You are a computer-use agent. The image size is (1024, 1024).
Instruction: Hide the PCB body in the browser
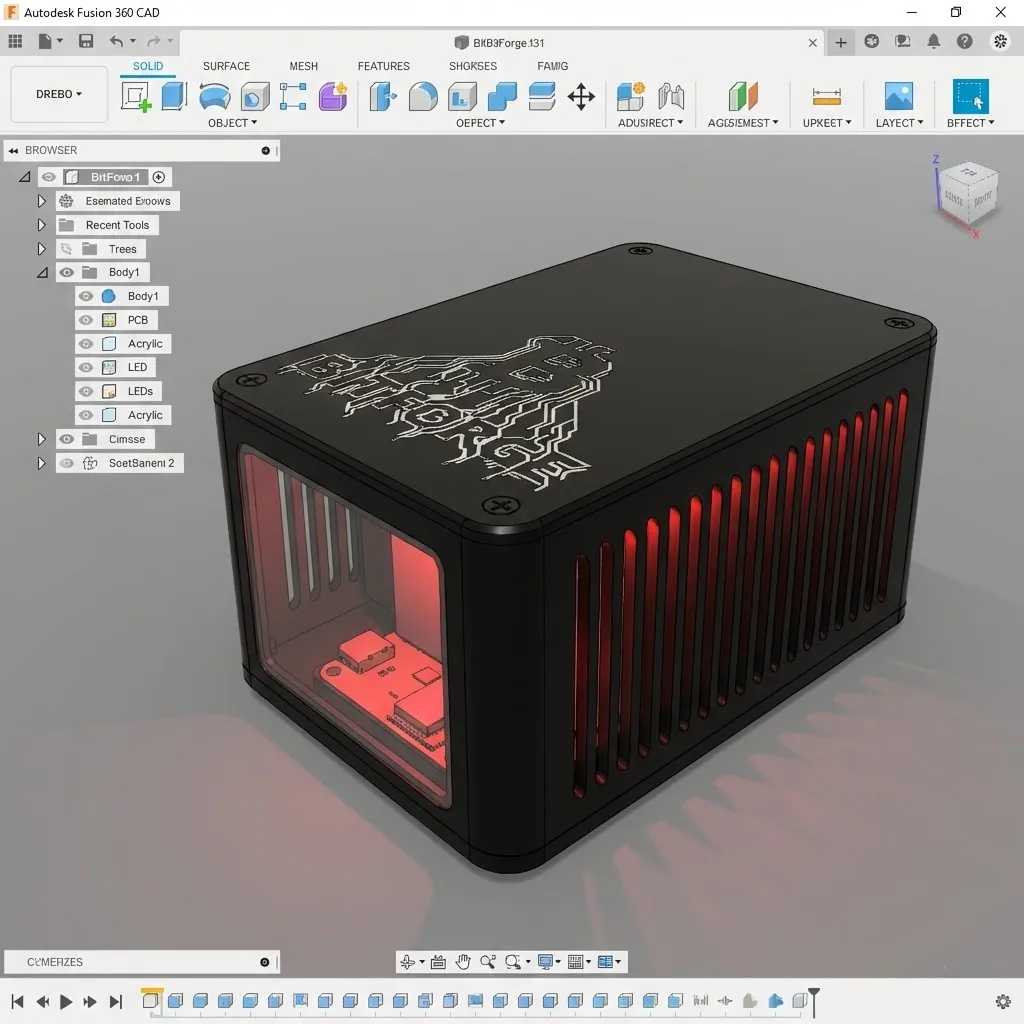pos(88,319)
